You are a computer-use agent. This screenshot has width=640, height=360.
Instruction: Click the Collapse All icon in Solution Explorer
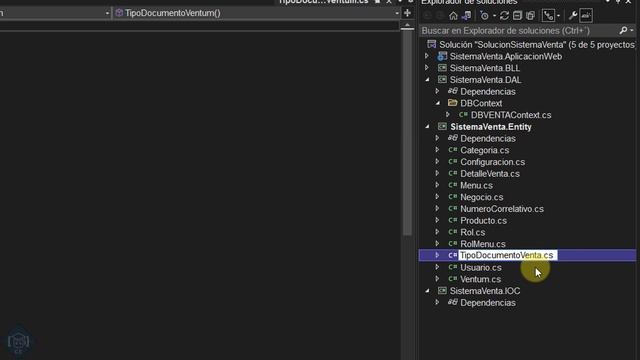click(x=517, y=16)
